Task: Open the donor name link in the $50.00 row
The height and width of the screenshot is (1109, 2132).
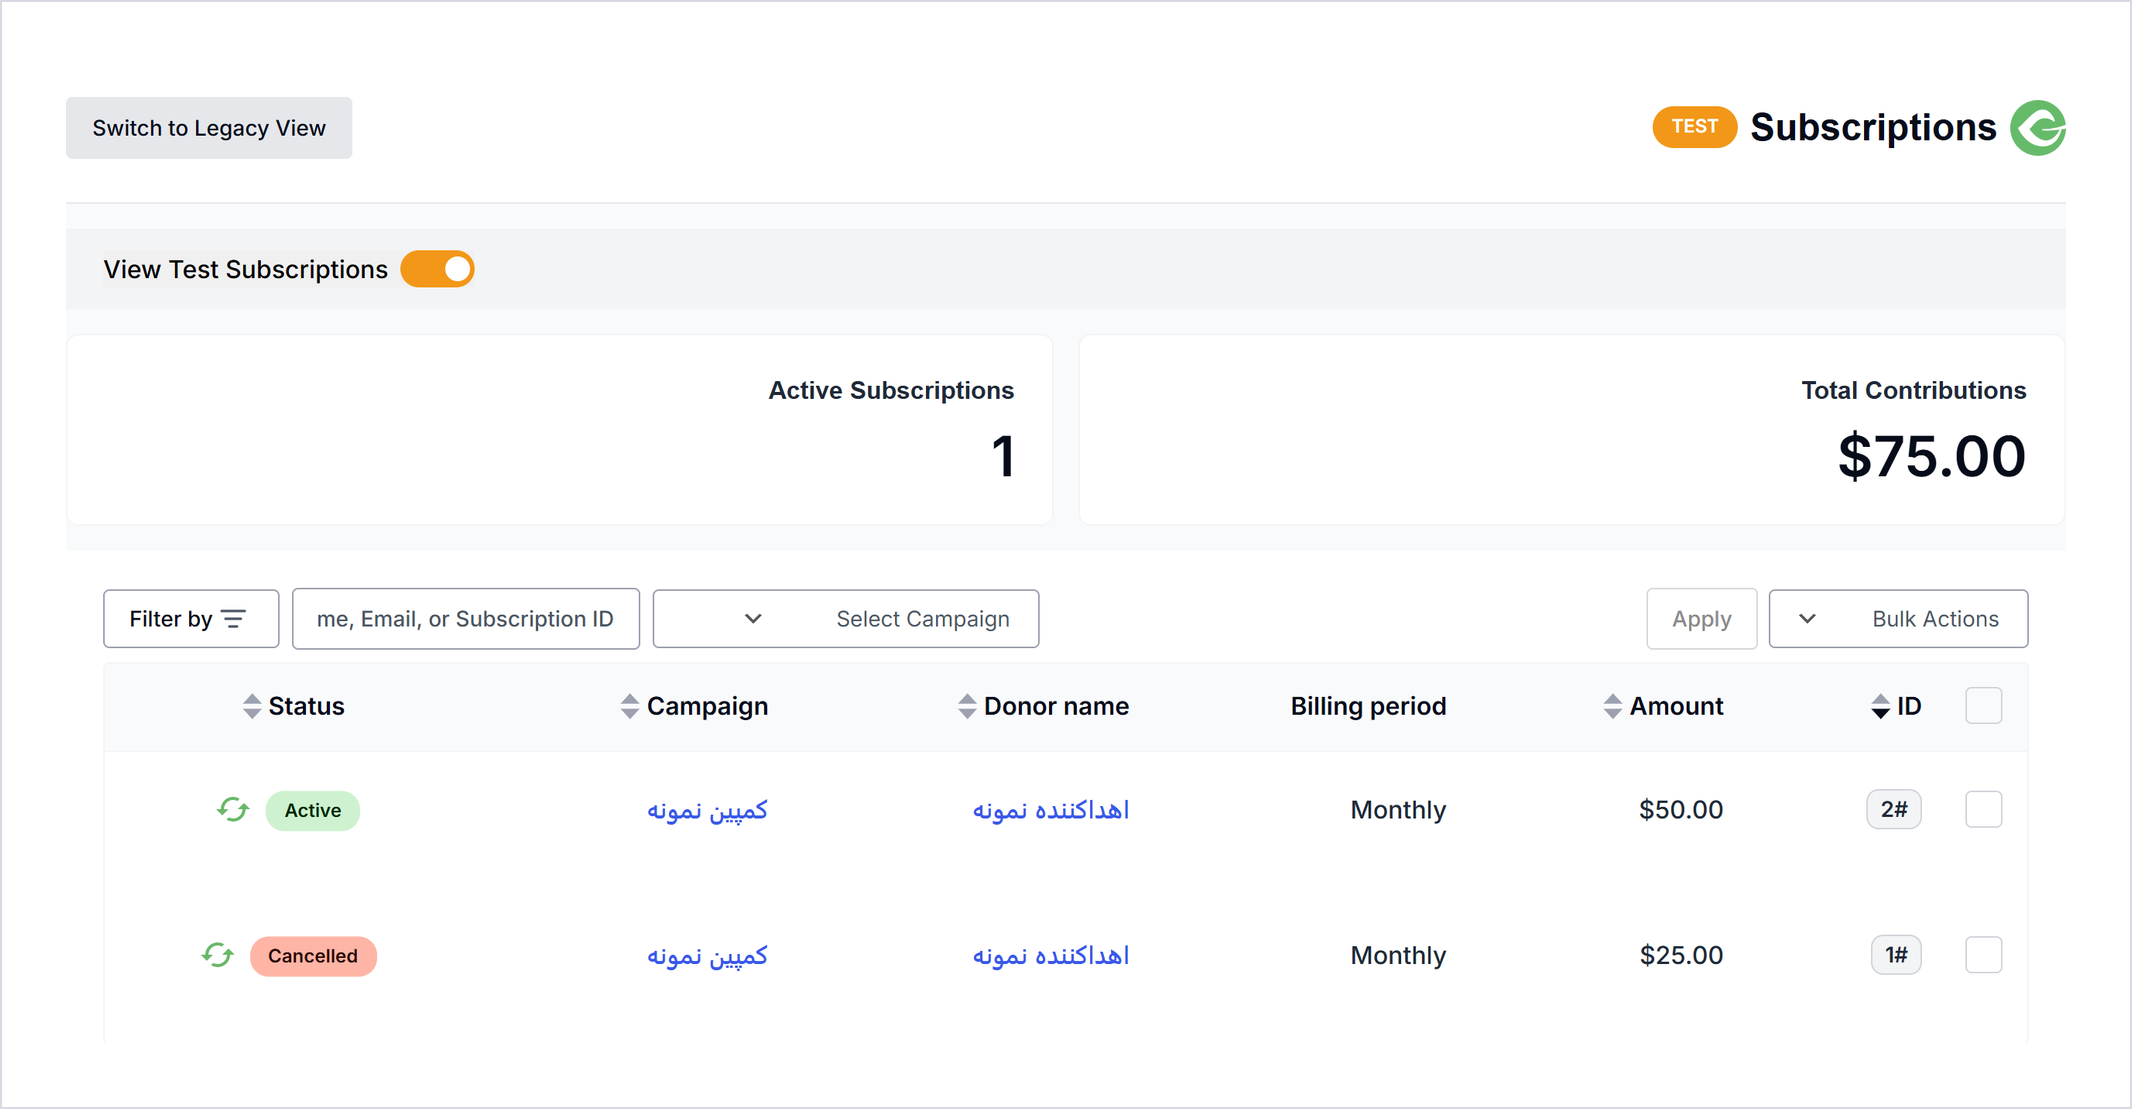Action: [1050, 810]
